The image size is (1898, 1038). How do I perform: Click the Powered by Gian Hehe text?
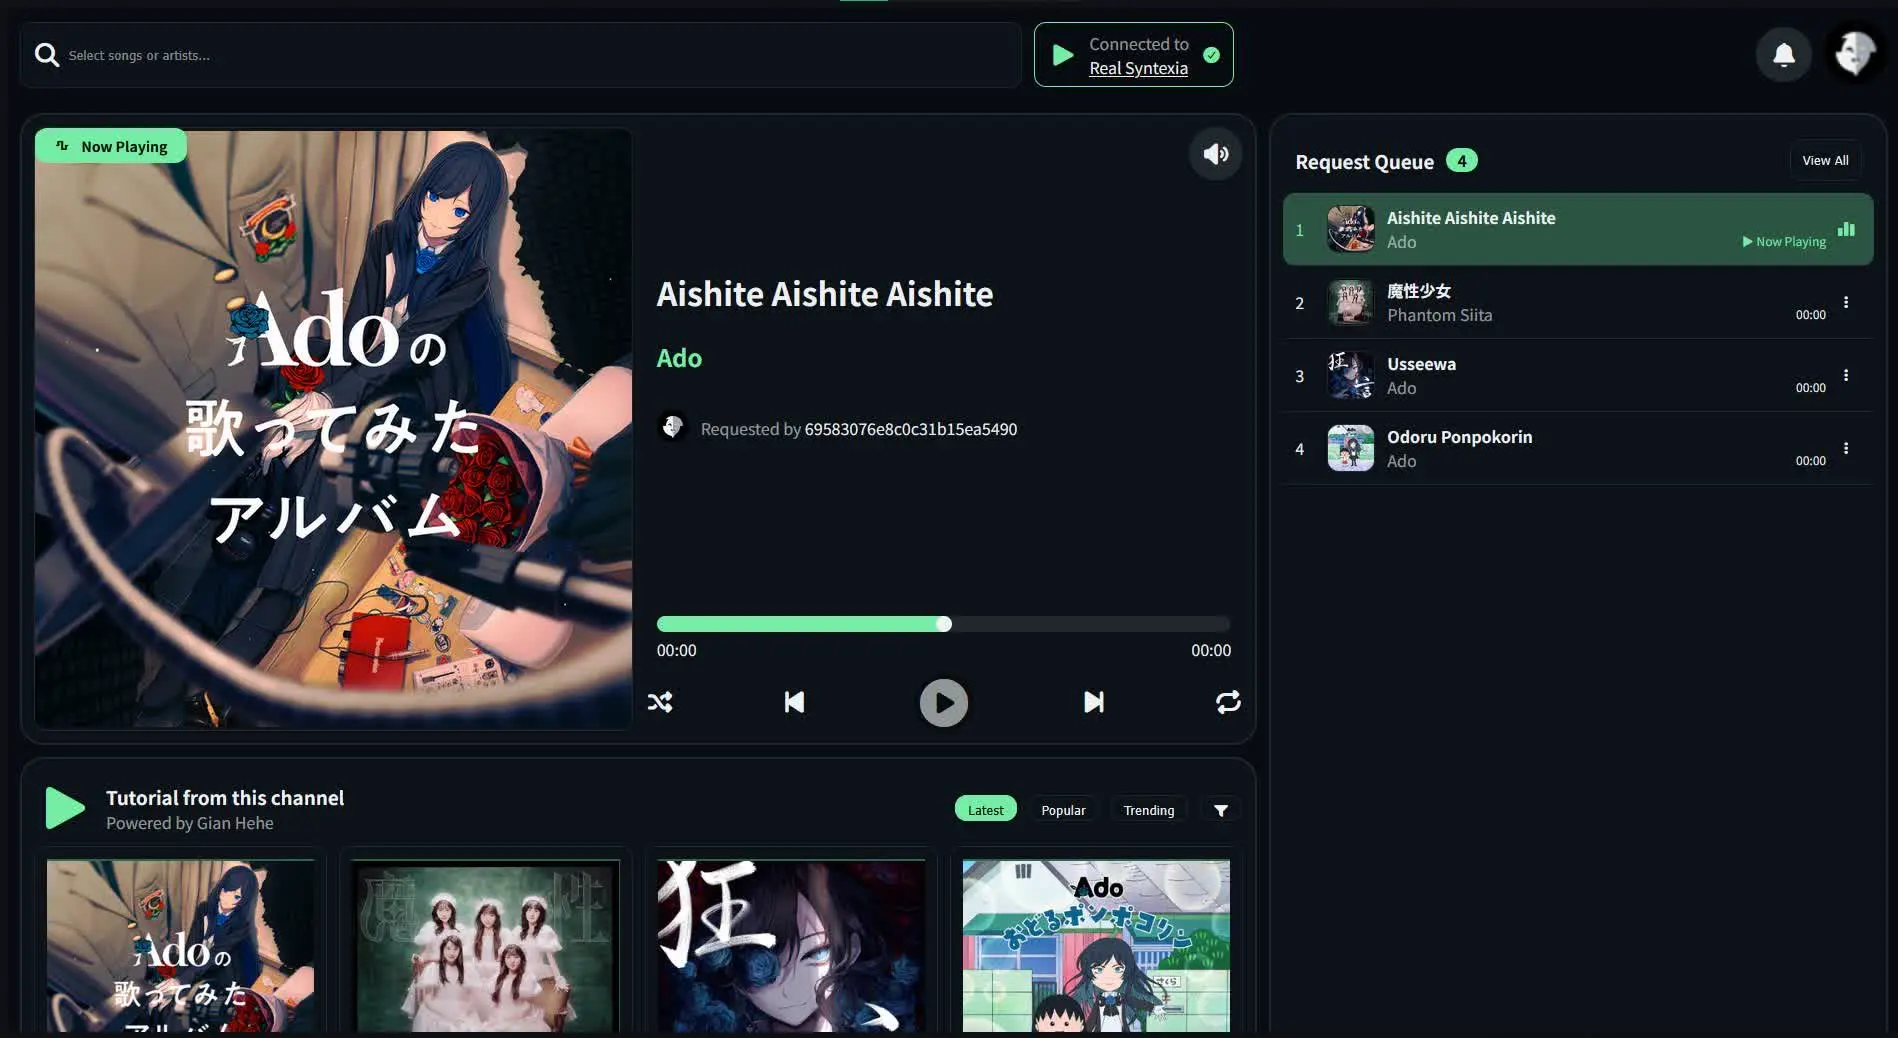[x=190, y=823]
